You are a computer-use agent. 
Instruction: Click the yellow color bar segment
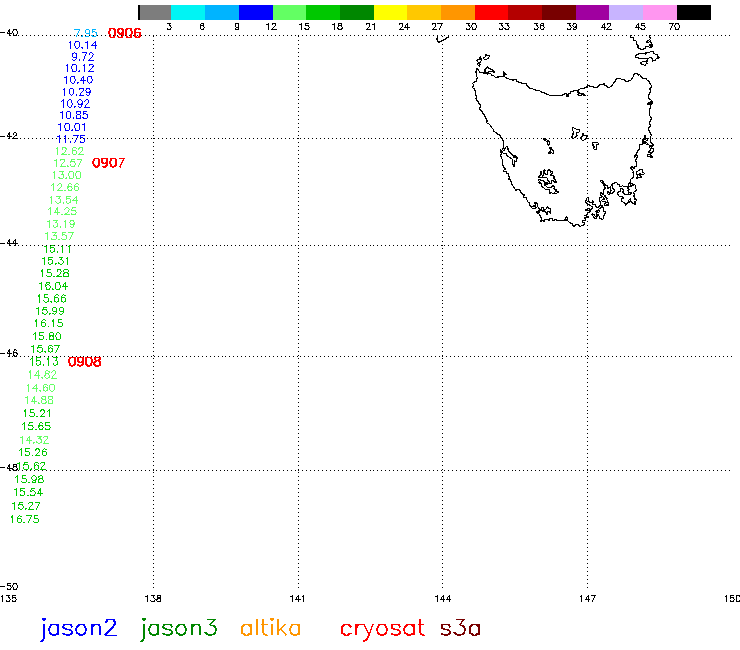click(x=390, y=12)
